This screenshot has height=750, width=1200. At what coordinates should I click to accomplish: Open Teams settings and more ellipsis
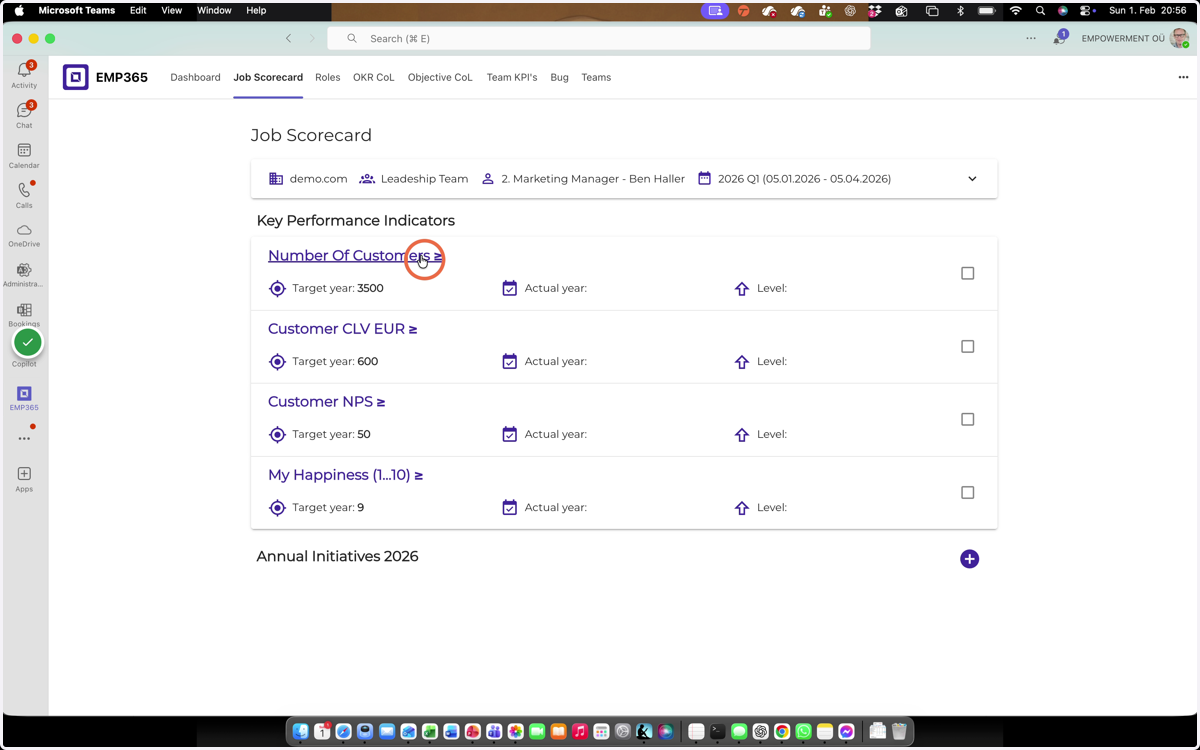click(1031, 38)
